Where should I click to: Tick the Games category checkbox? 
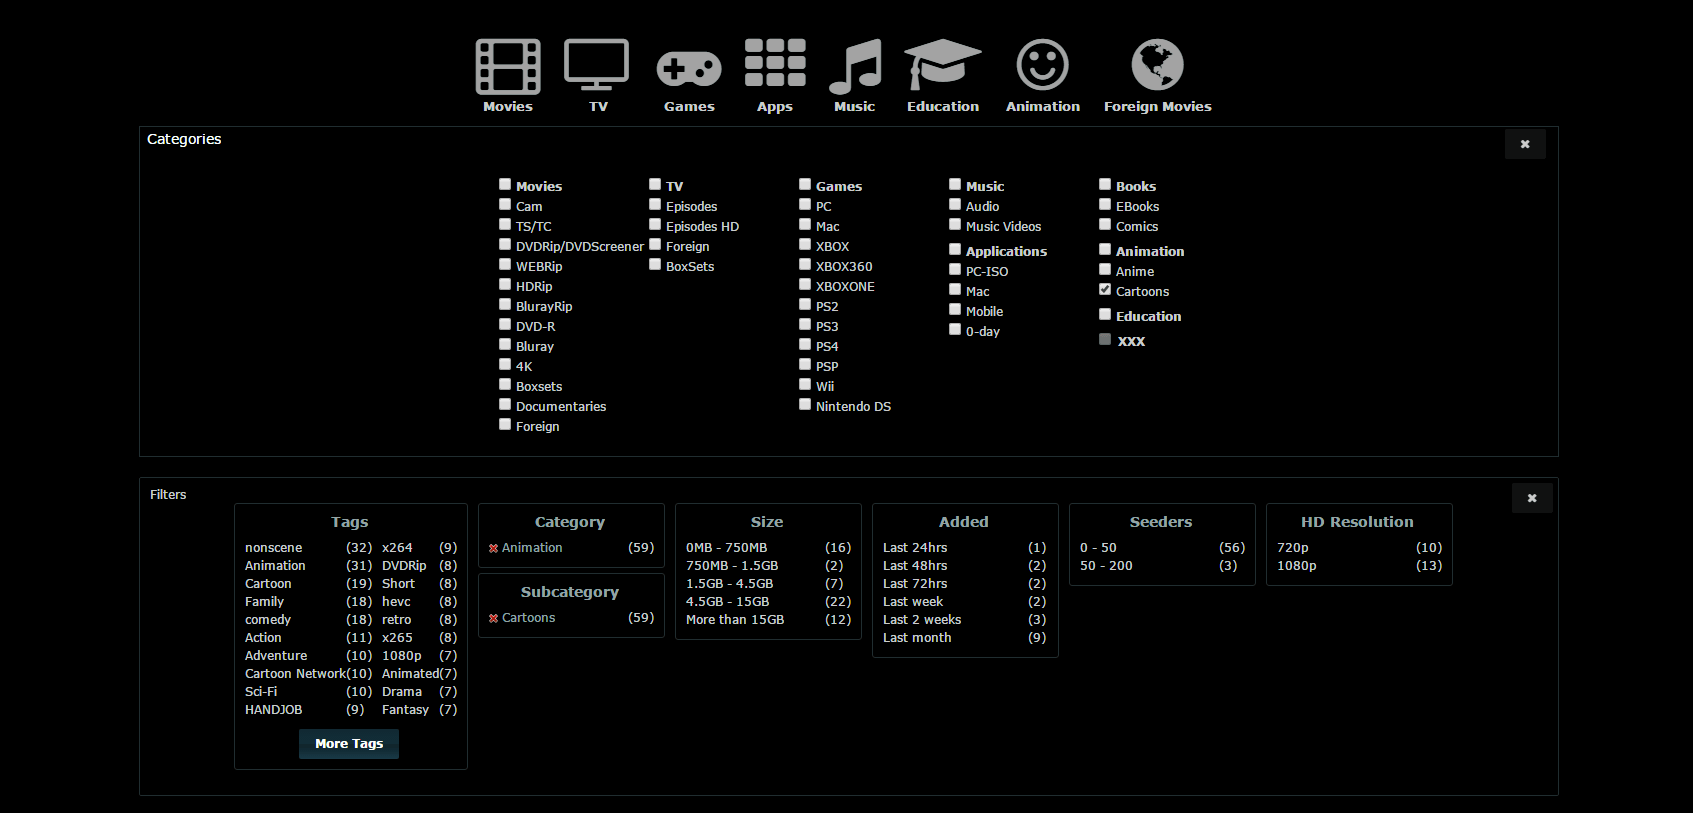[x=805, y=184]
